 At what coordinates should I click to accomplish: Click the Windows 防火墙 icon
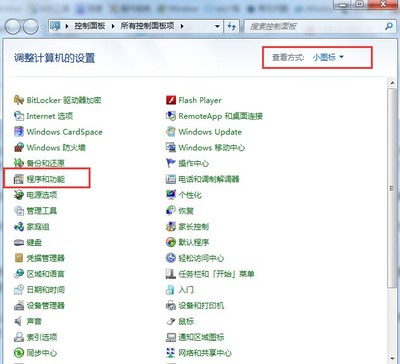[19, 147]
